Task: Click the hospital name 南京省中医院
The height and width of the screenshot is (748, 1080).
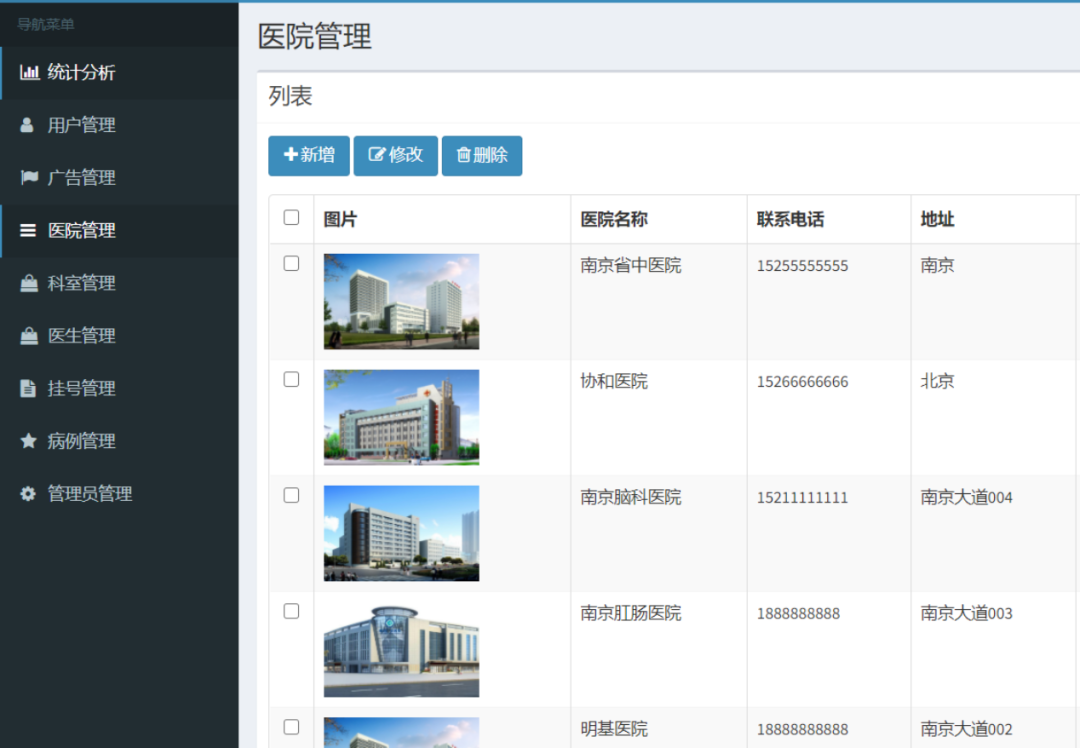Action: tap(631, 265)
